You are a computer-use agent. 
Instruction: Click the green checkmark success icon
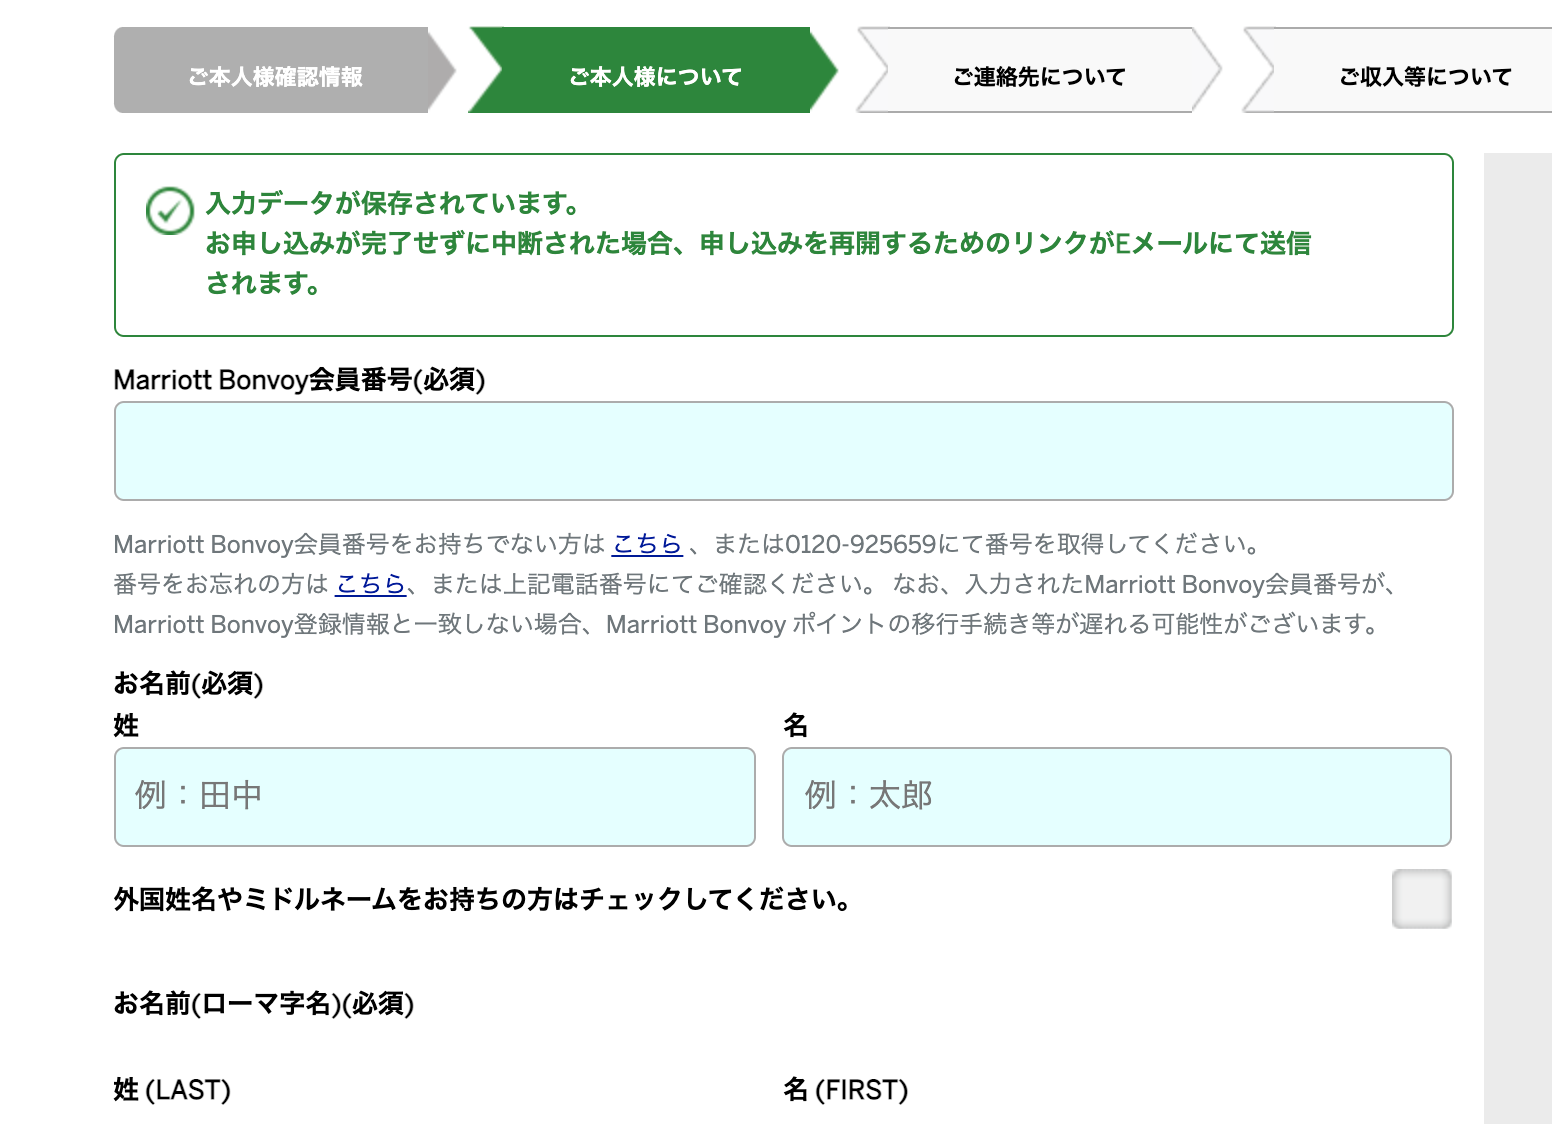point(169,211)
